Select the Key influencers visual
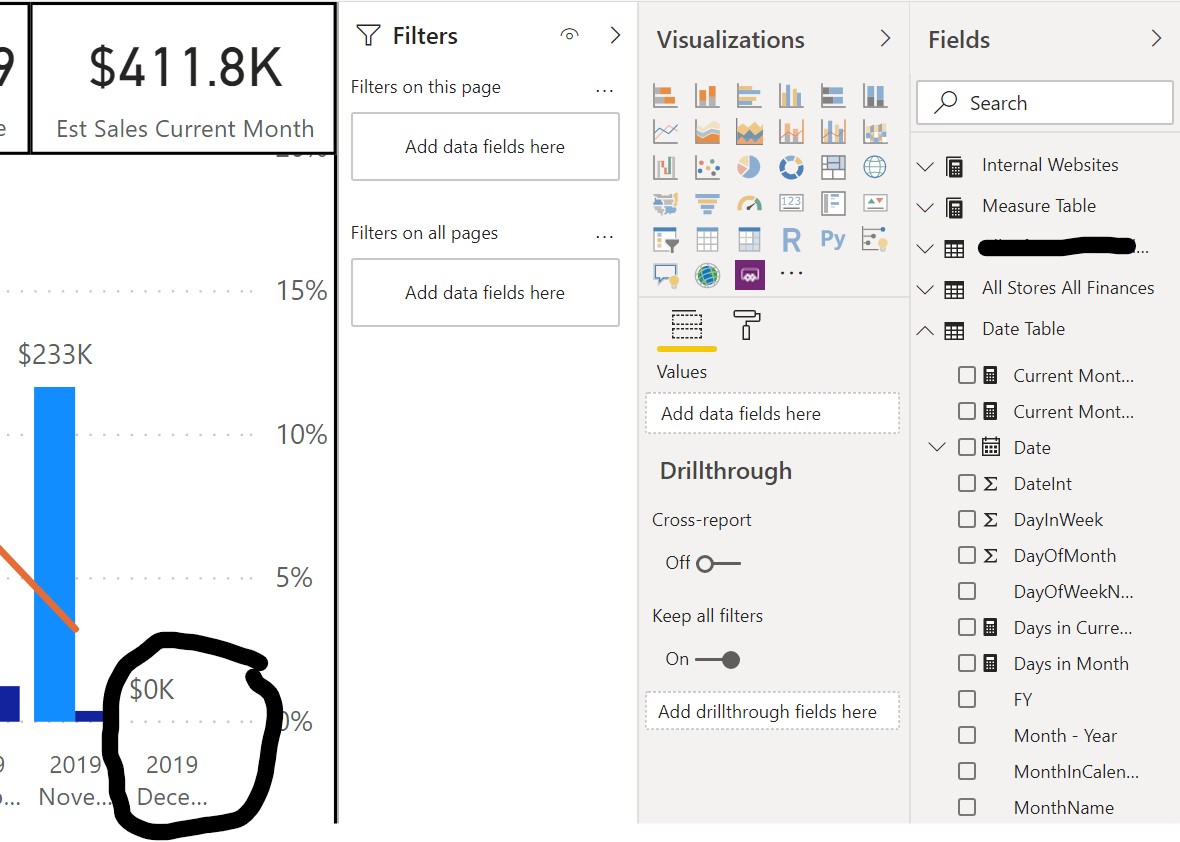1180x842 pixels. [874, 239]
